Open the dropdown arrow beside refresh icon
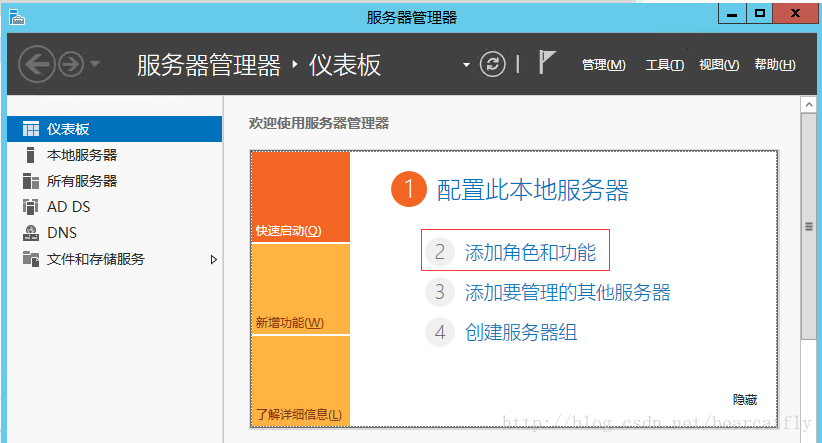Image resolution: width=822 pixels, height=443 pixels. pyautogui.click(x=466, y=65)
